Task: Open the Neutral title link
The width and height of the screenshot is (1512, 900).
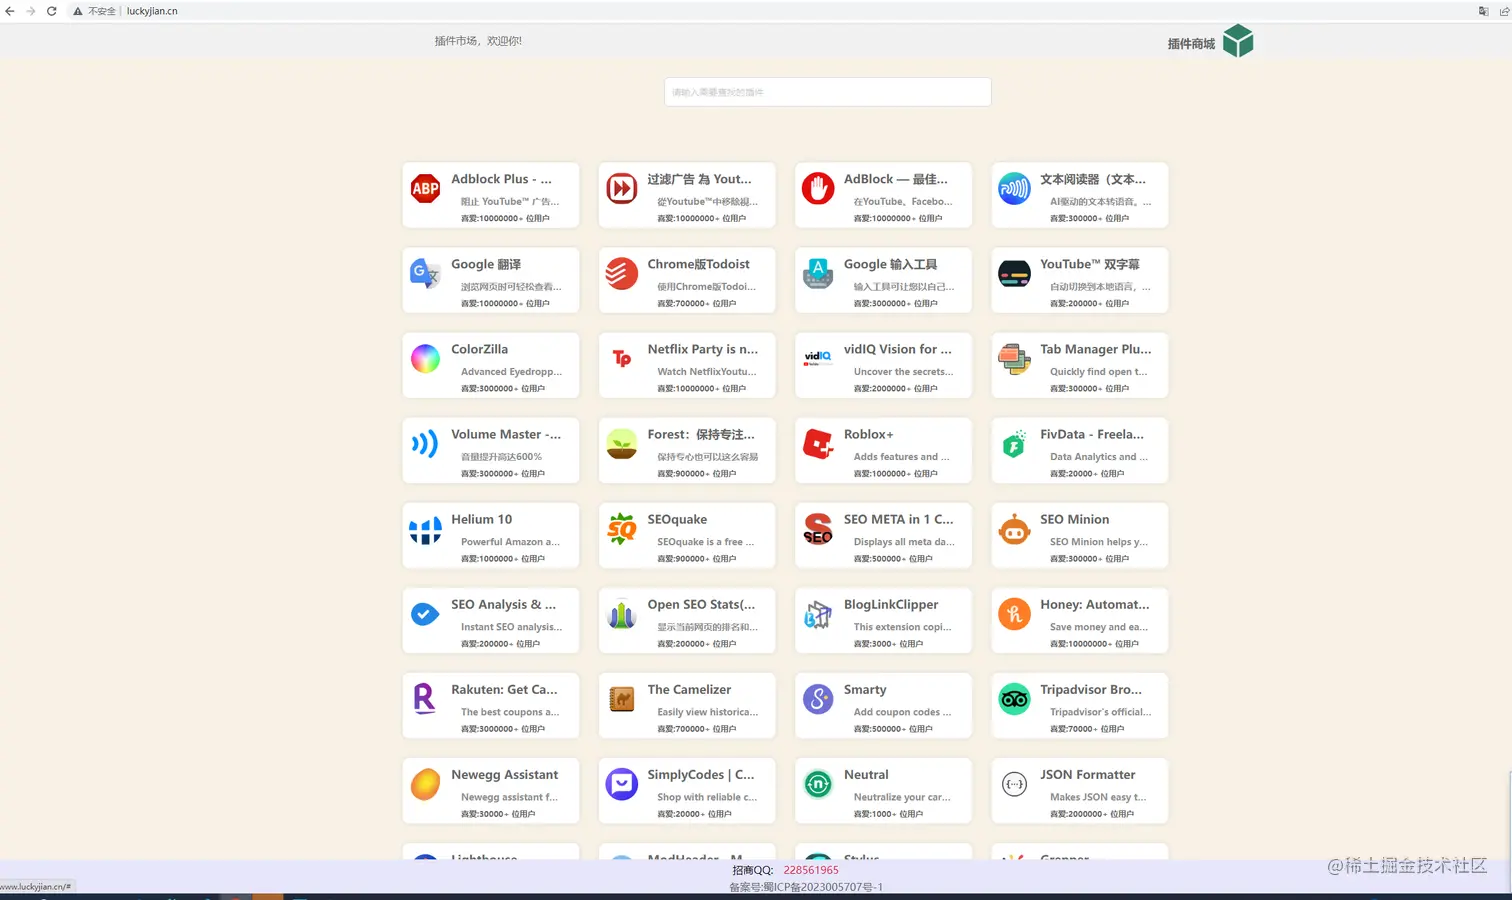Action: click(x=866, y=774)
